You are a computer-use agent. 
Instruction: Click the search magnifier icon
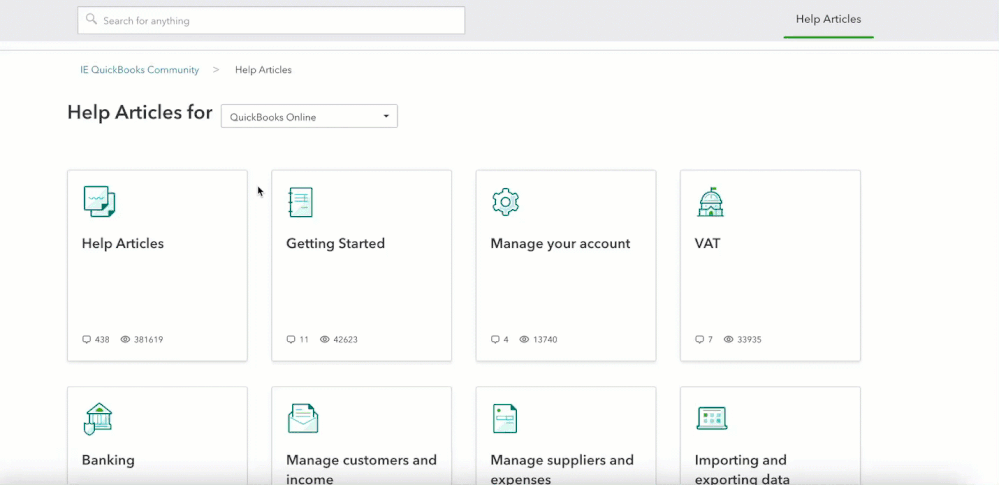(x=92, y=20)
